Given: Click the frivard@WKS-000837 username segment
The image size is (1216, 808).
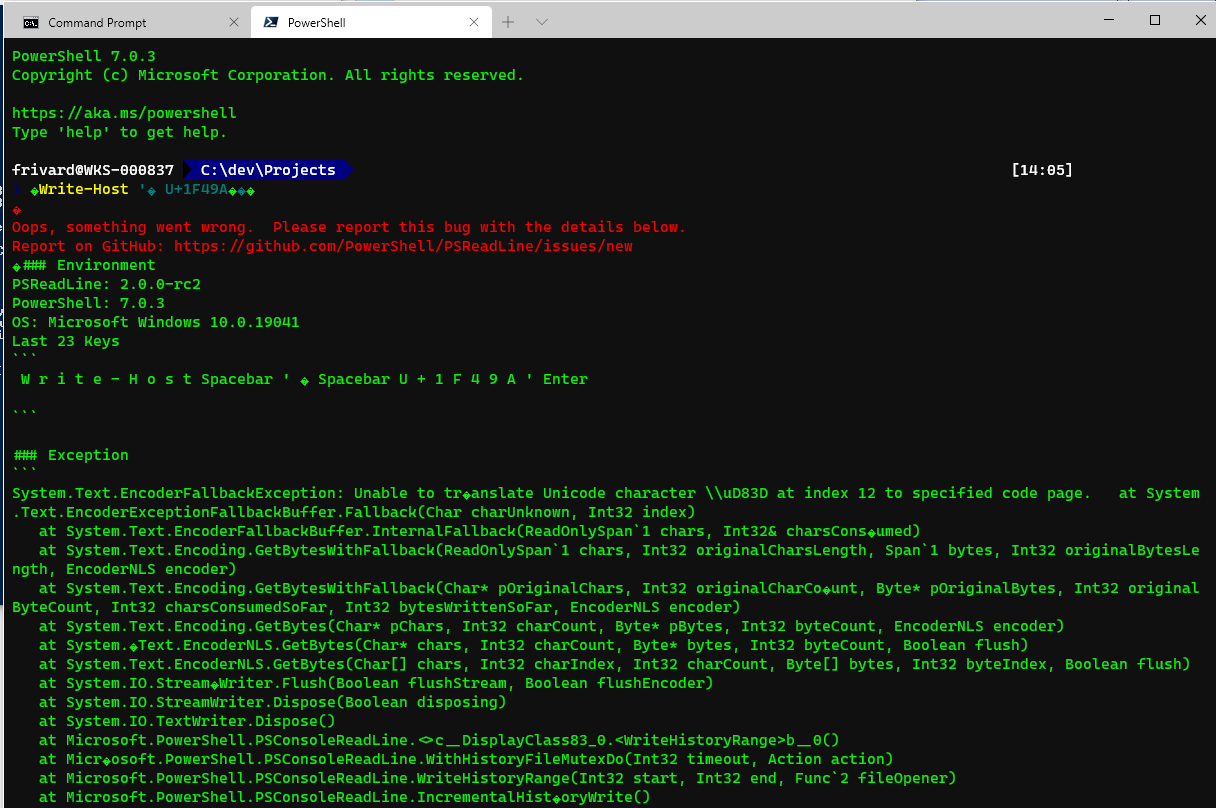Looking at the screenshot, I should (x=90, y=169).
